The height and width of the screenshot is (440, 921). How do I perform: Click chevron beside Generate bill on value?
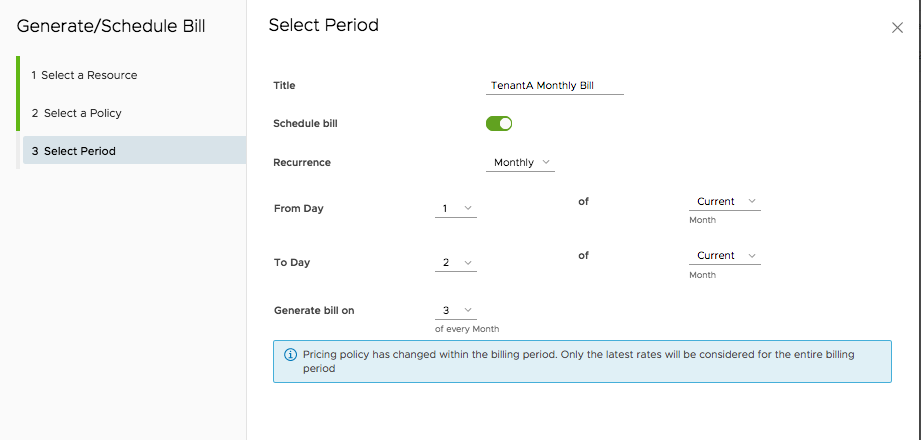[x=469, y=311]
